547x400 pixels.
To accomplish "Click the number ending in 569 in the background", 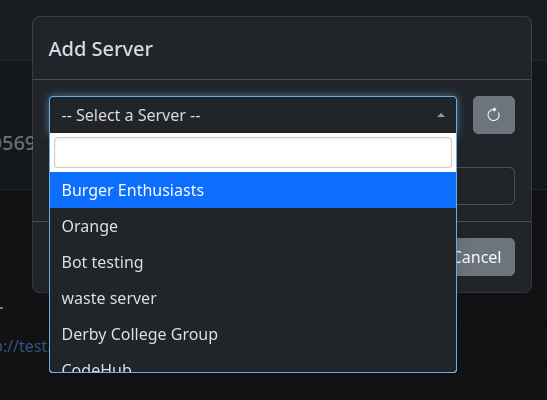I will (x=17, y=143).
